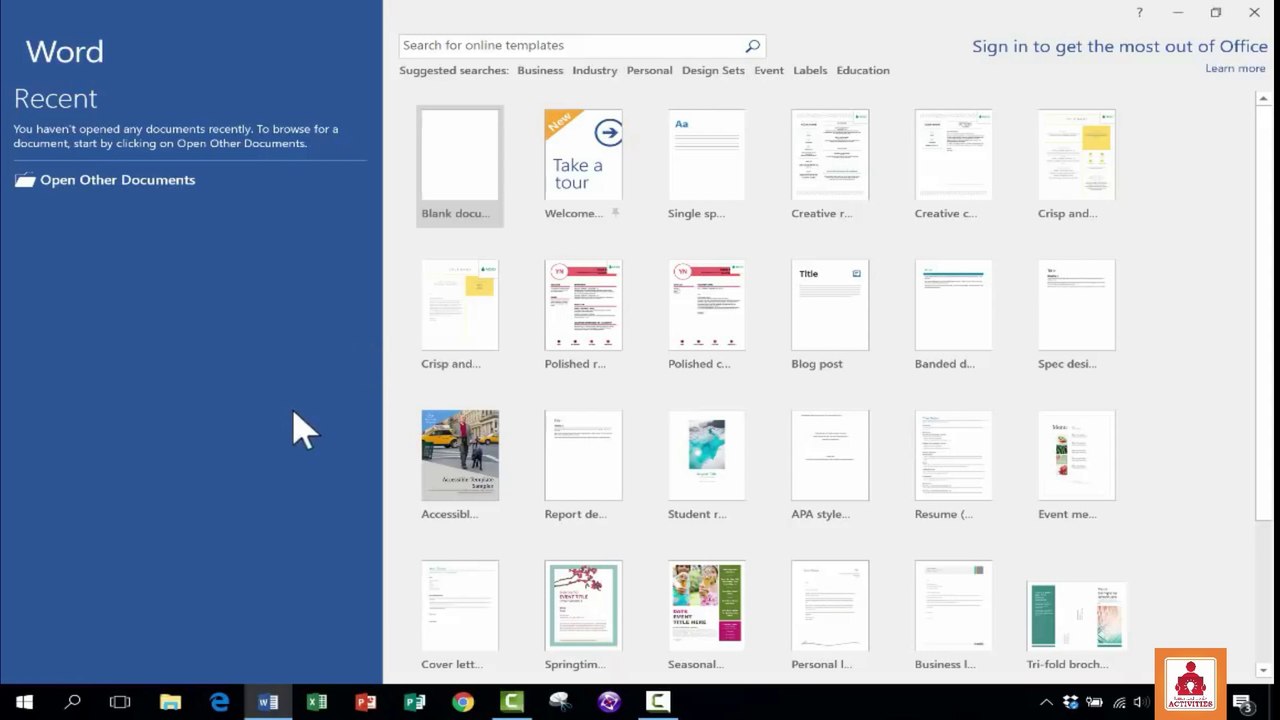This screenshot has width=1280, height=720.
Task: Select the Personal letterhead template
Action: (830, 616)
